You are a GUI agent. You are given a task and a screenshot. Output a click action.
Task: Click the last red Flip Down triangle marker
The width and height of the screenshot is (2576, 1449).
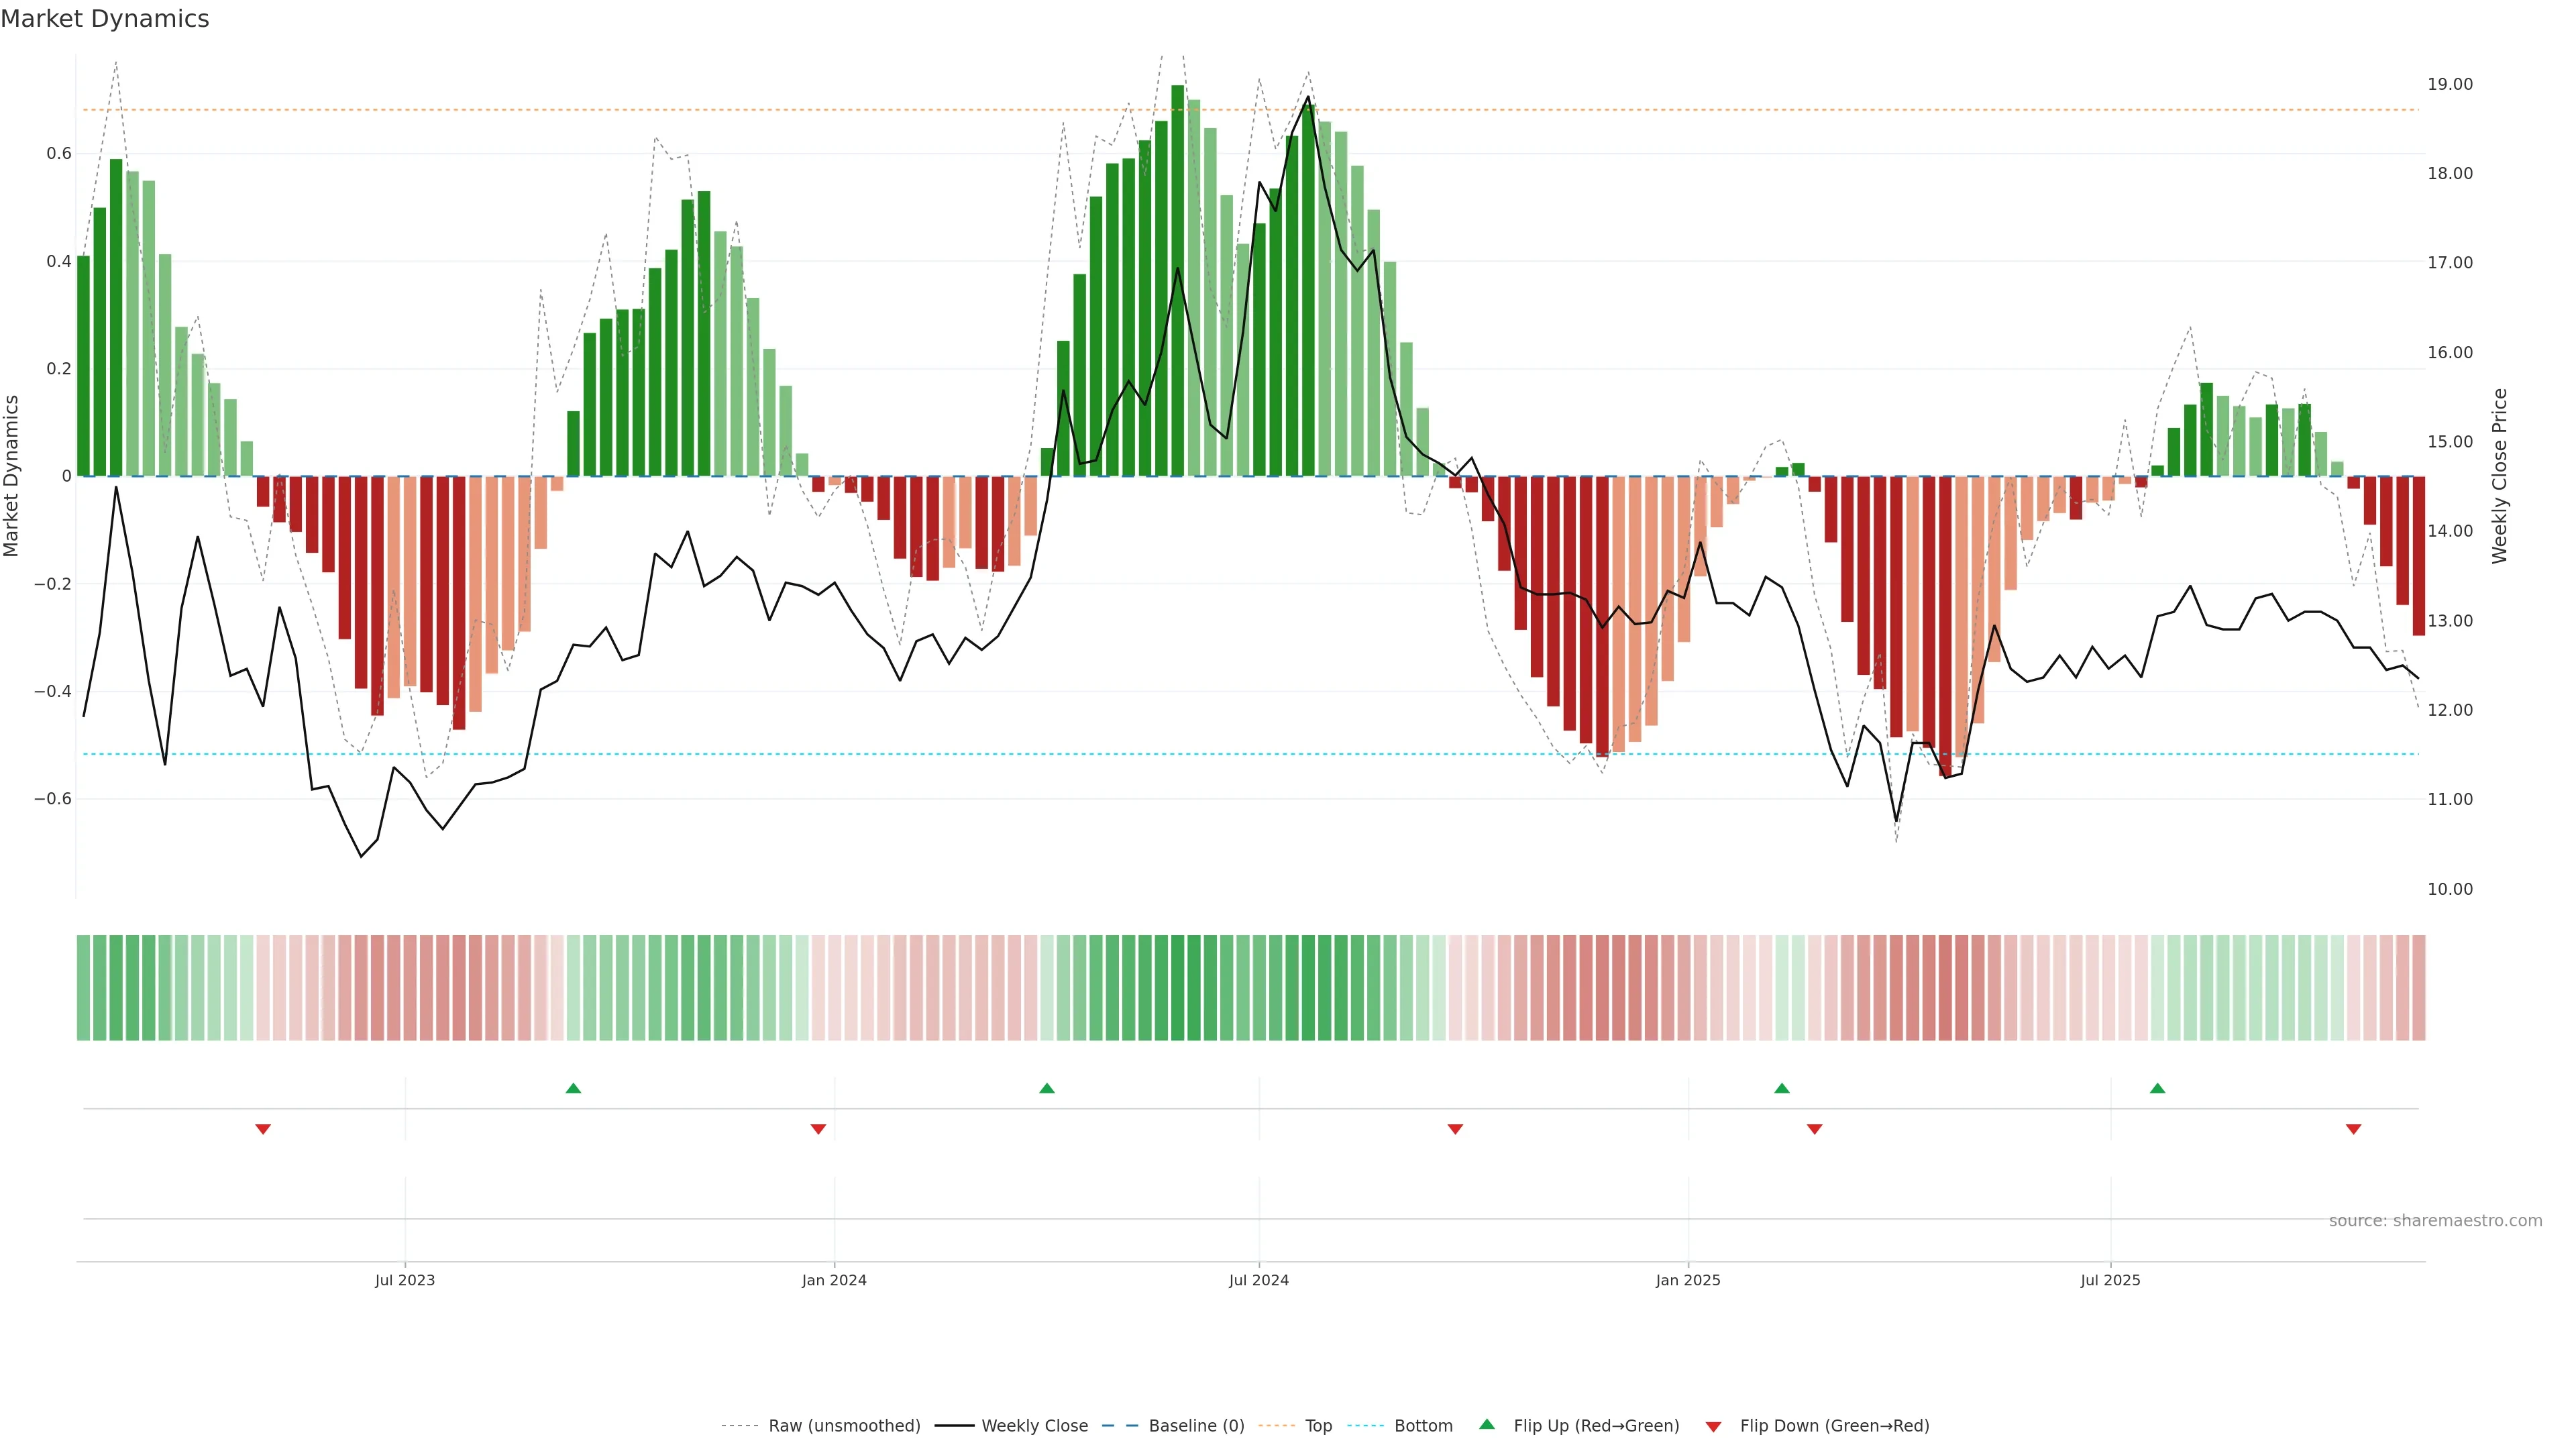(x=2353, y=1129)
